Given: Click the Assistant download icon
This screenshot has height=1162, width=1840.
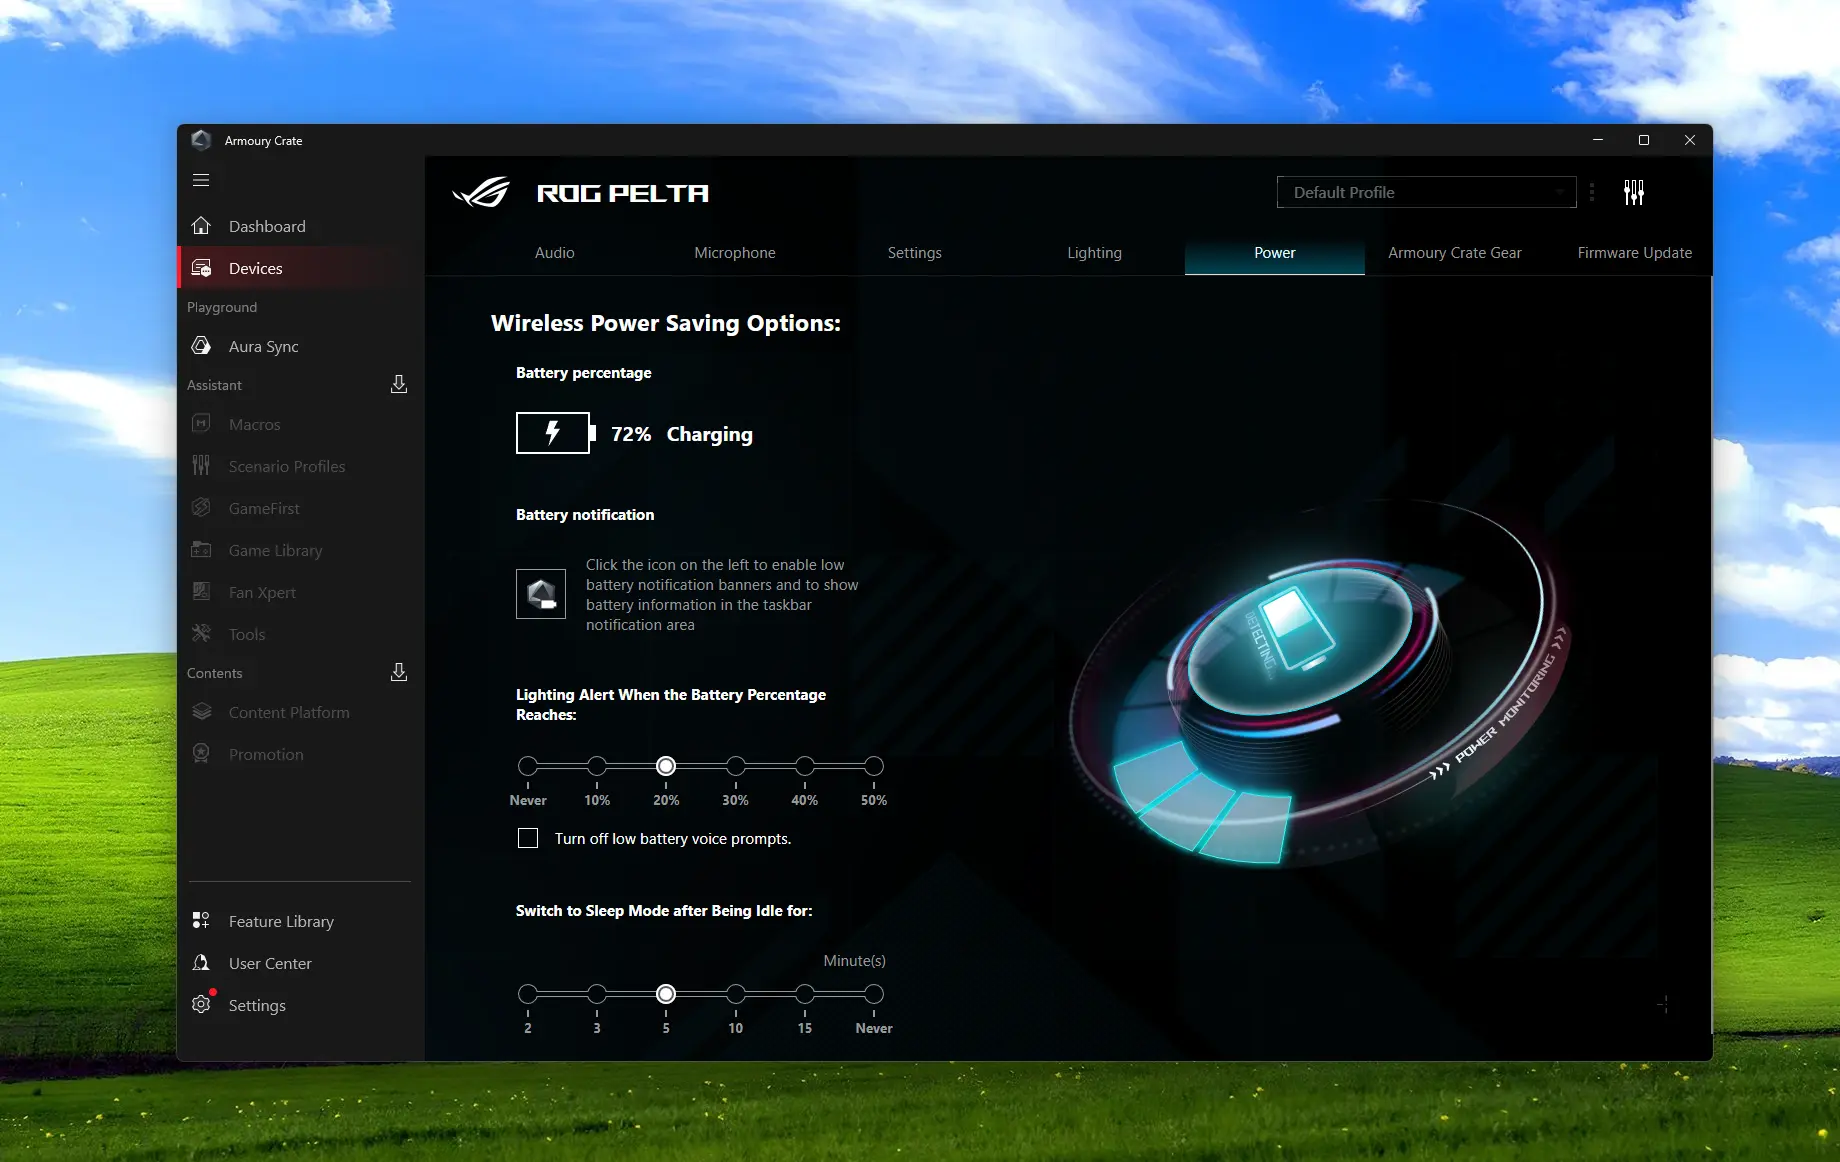Looking at the screenshot, I should coord(398,384).
